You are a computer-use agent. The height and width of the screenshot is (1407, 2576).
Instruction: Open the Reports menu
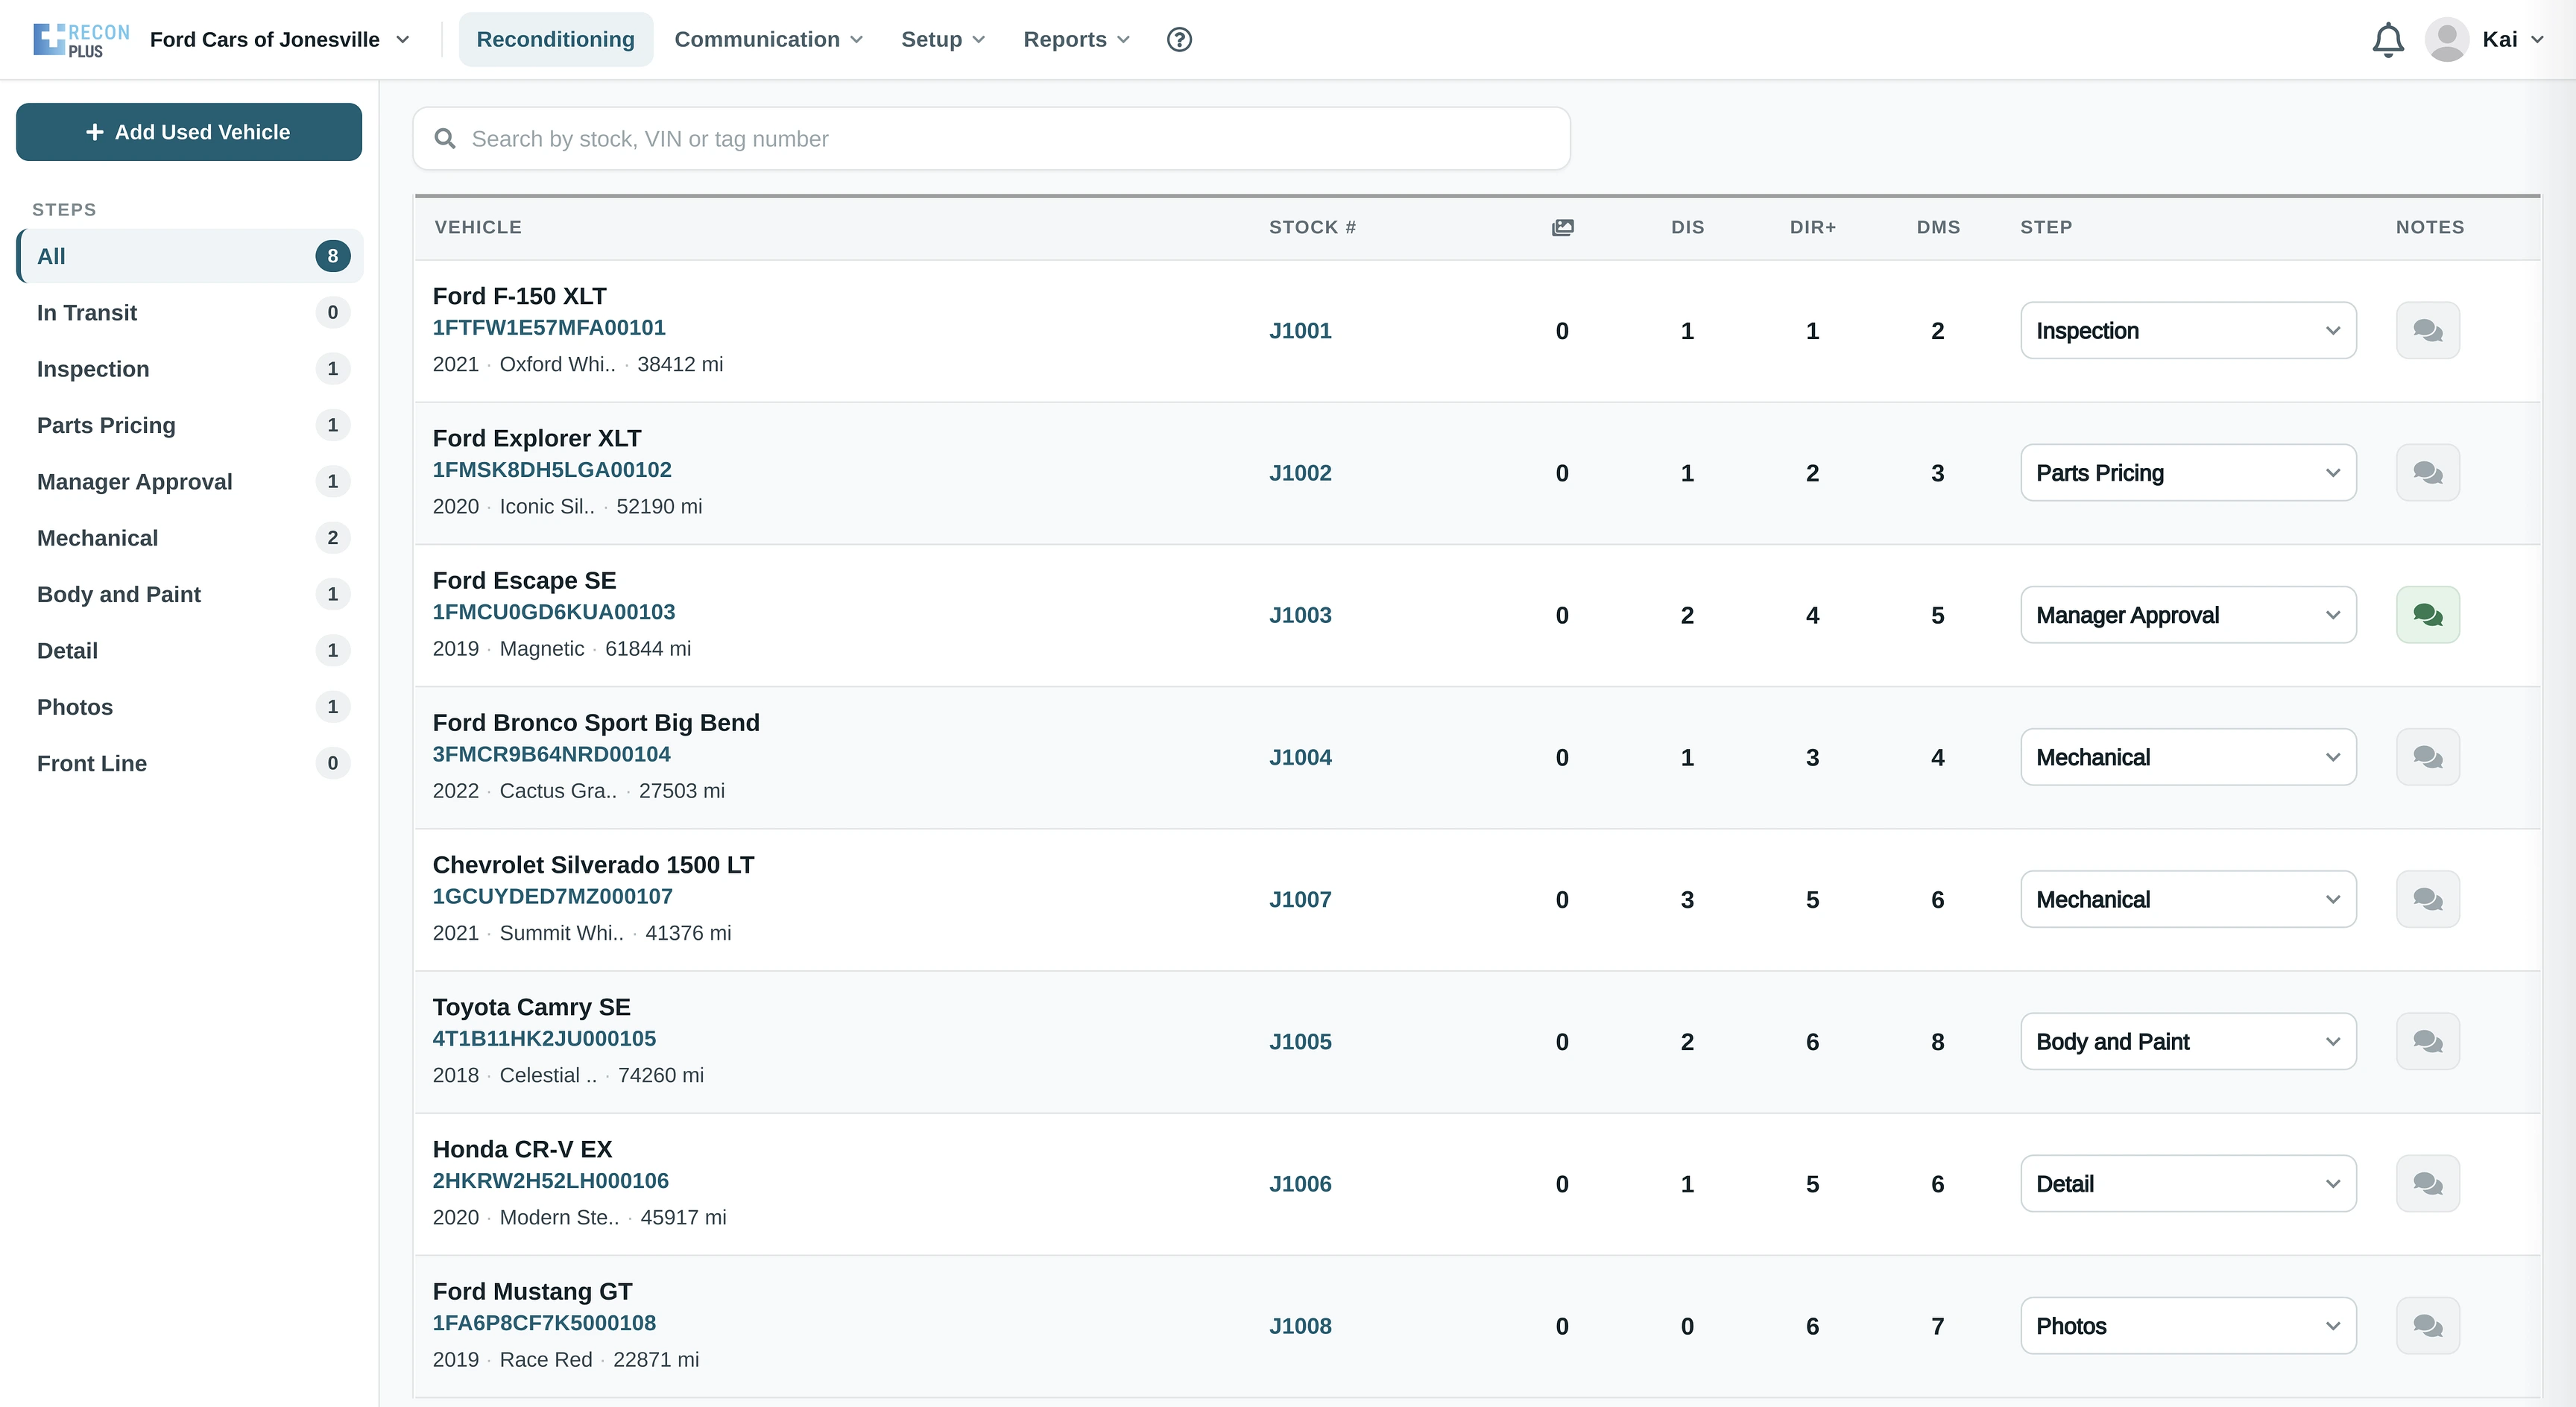pos(1076,39)
